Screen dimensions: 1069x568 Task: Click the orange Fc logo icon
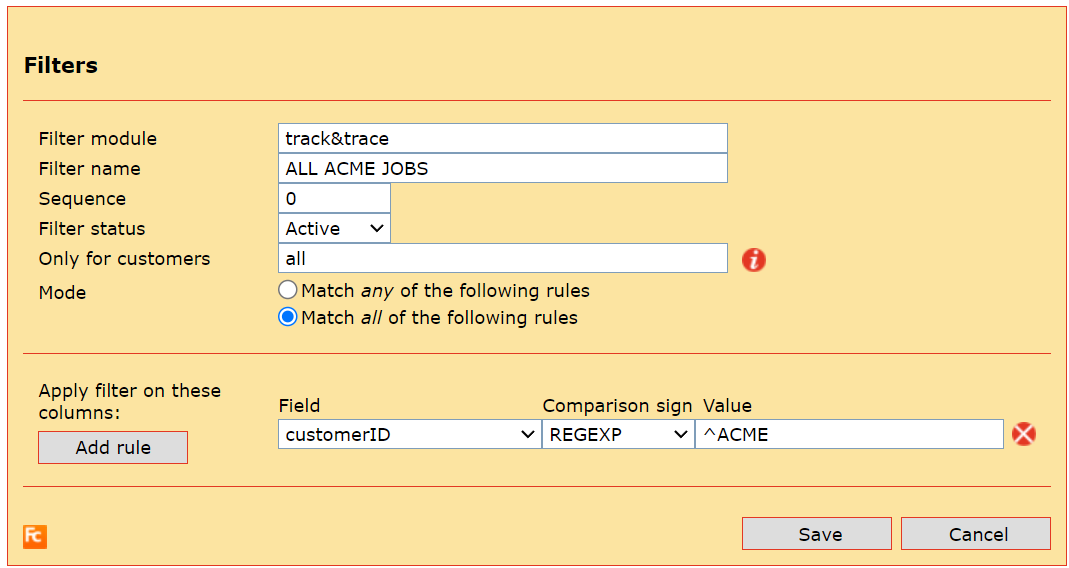click(x=34, y=536)
